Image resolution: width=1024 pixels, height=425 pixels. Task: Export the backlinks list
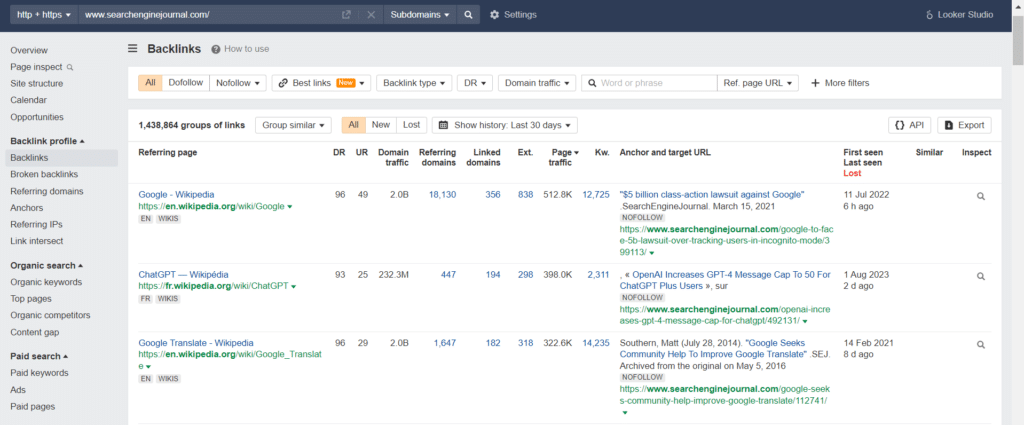point(964,125)
